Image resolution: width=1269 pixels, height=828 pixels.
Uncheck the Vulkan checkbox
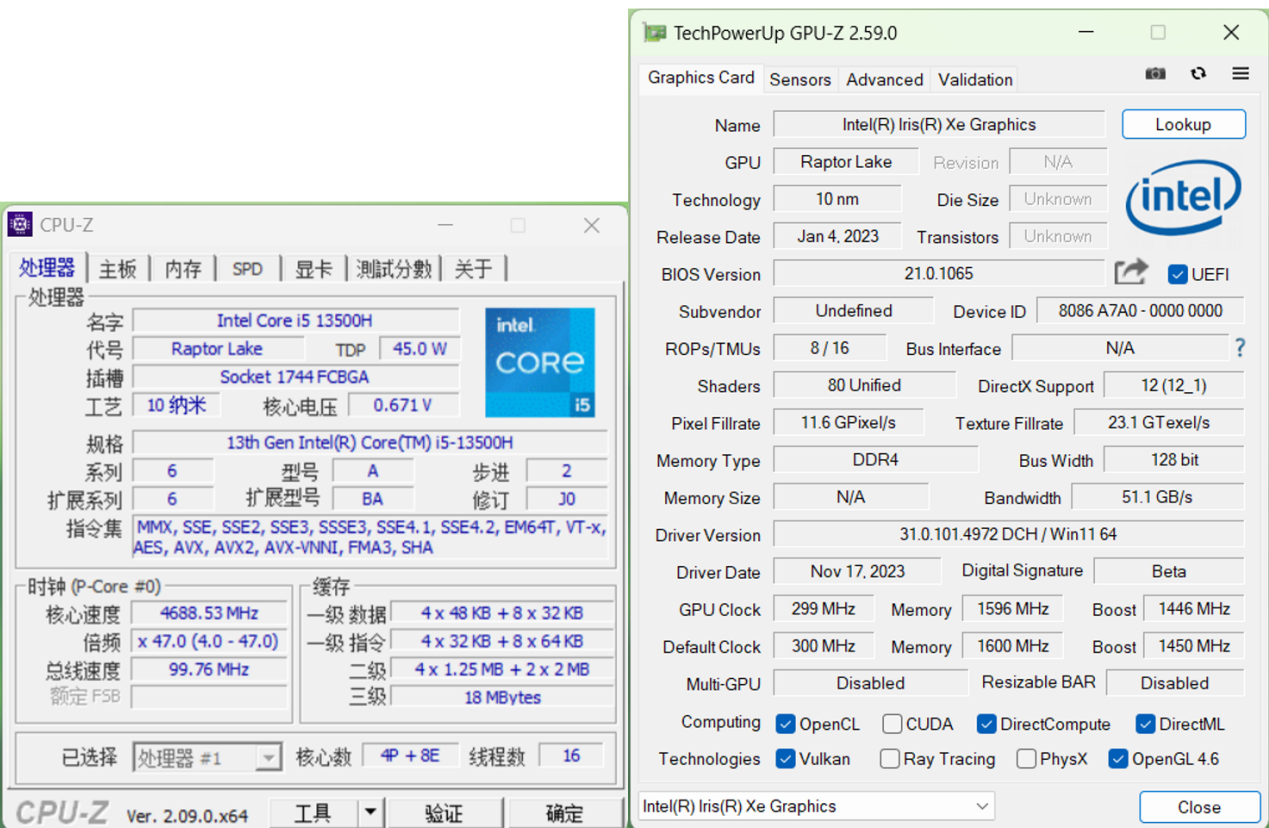(x=786, y=759)
